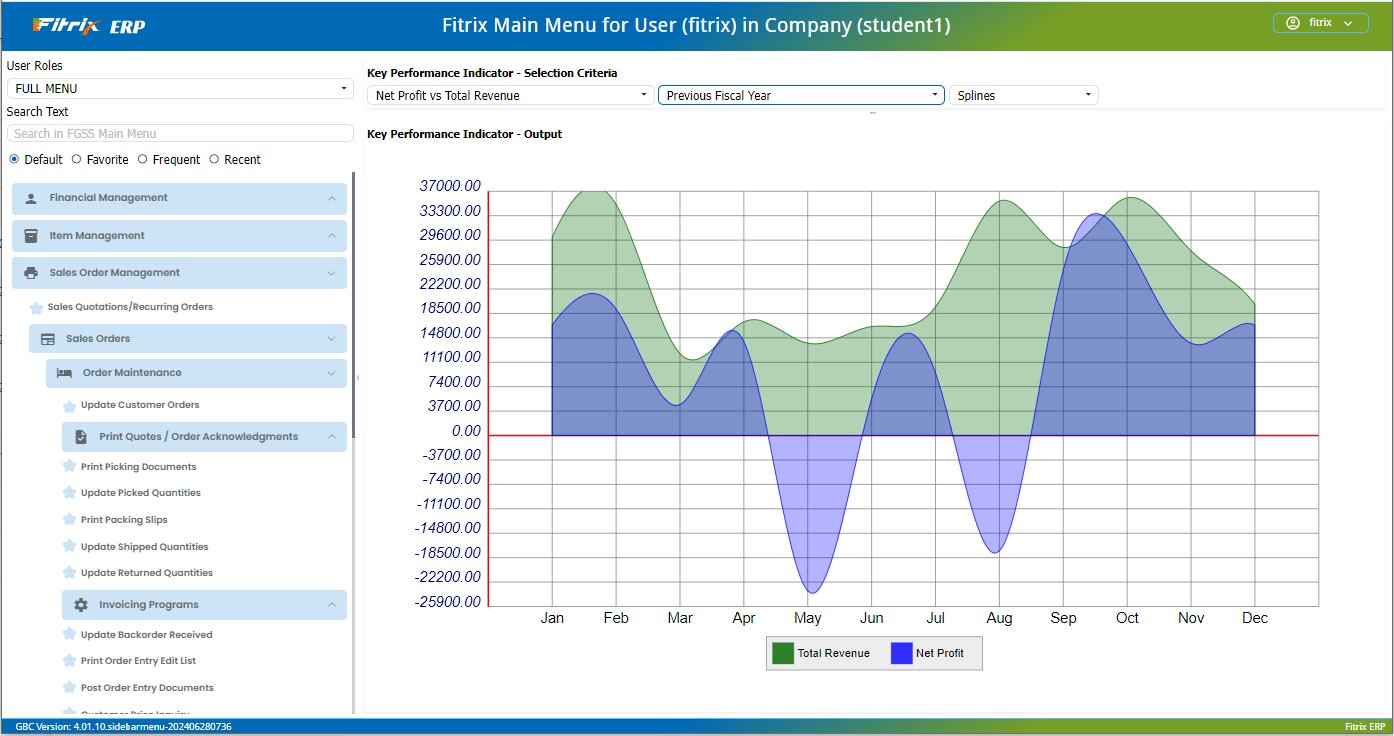Click the green Total Revenue legend swatch
Viewport: 1394px width, 736px height.
point(782,654)
